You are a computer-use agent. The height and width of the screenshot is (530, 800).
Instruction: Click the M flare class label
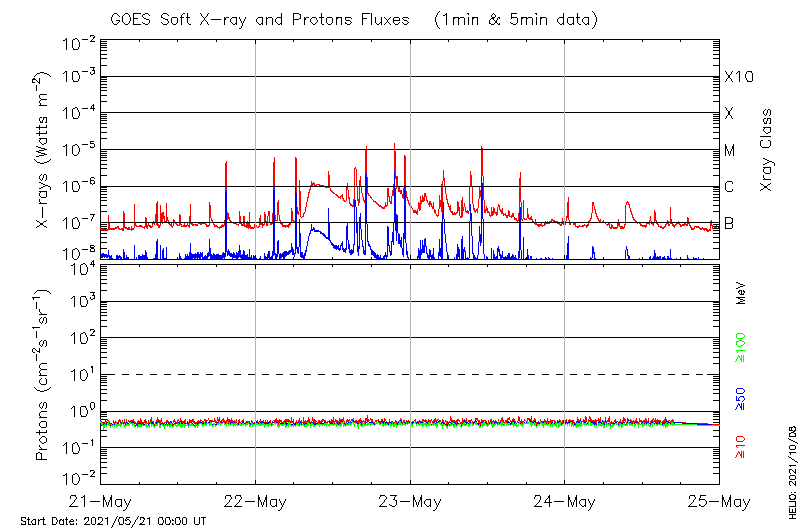tap(730, 151)
